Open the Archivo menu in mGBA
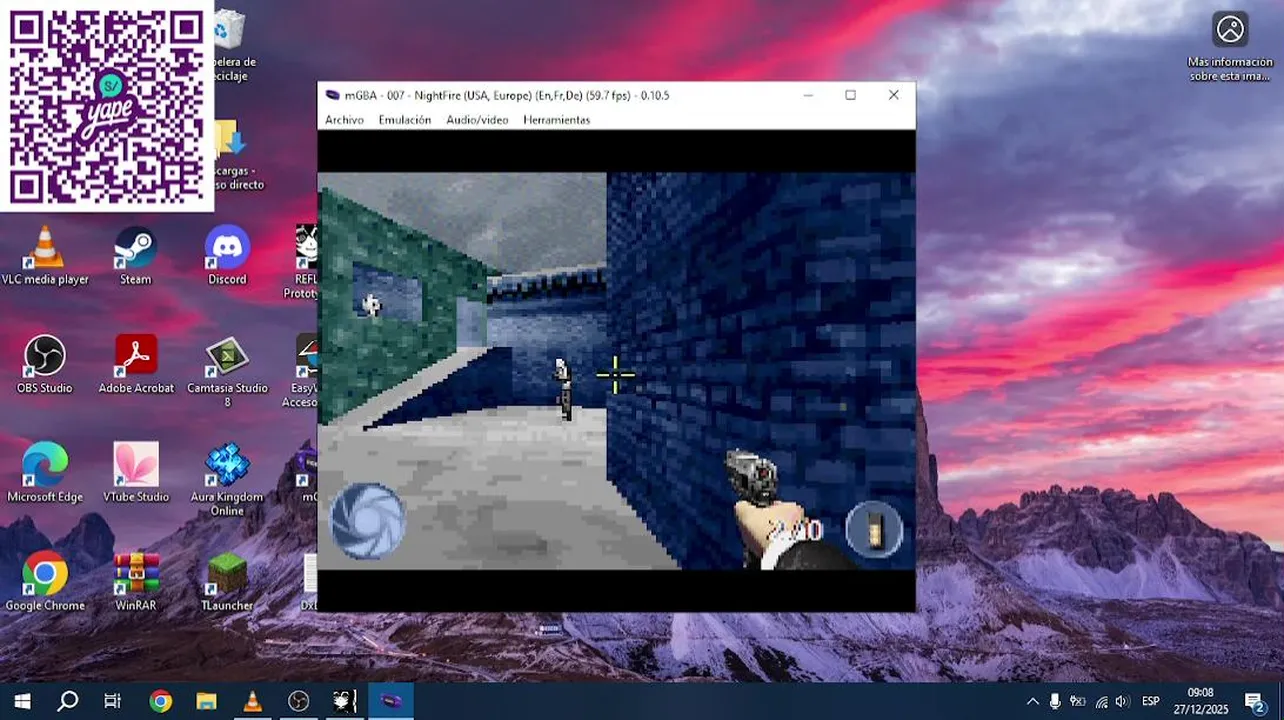Viewport: 1284px width, 720px height. click(x=344, y=119)
